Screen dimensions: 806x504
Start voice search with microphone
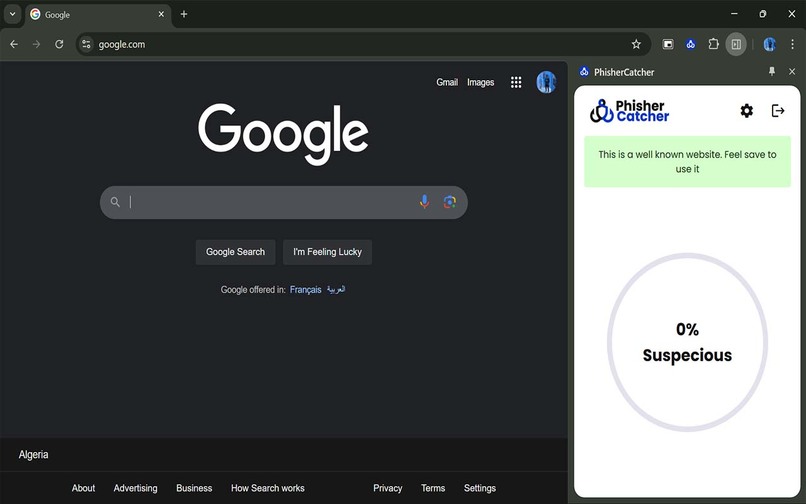click(424, 202)
